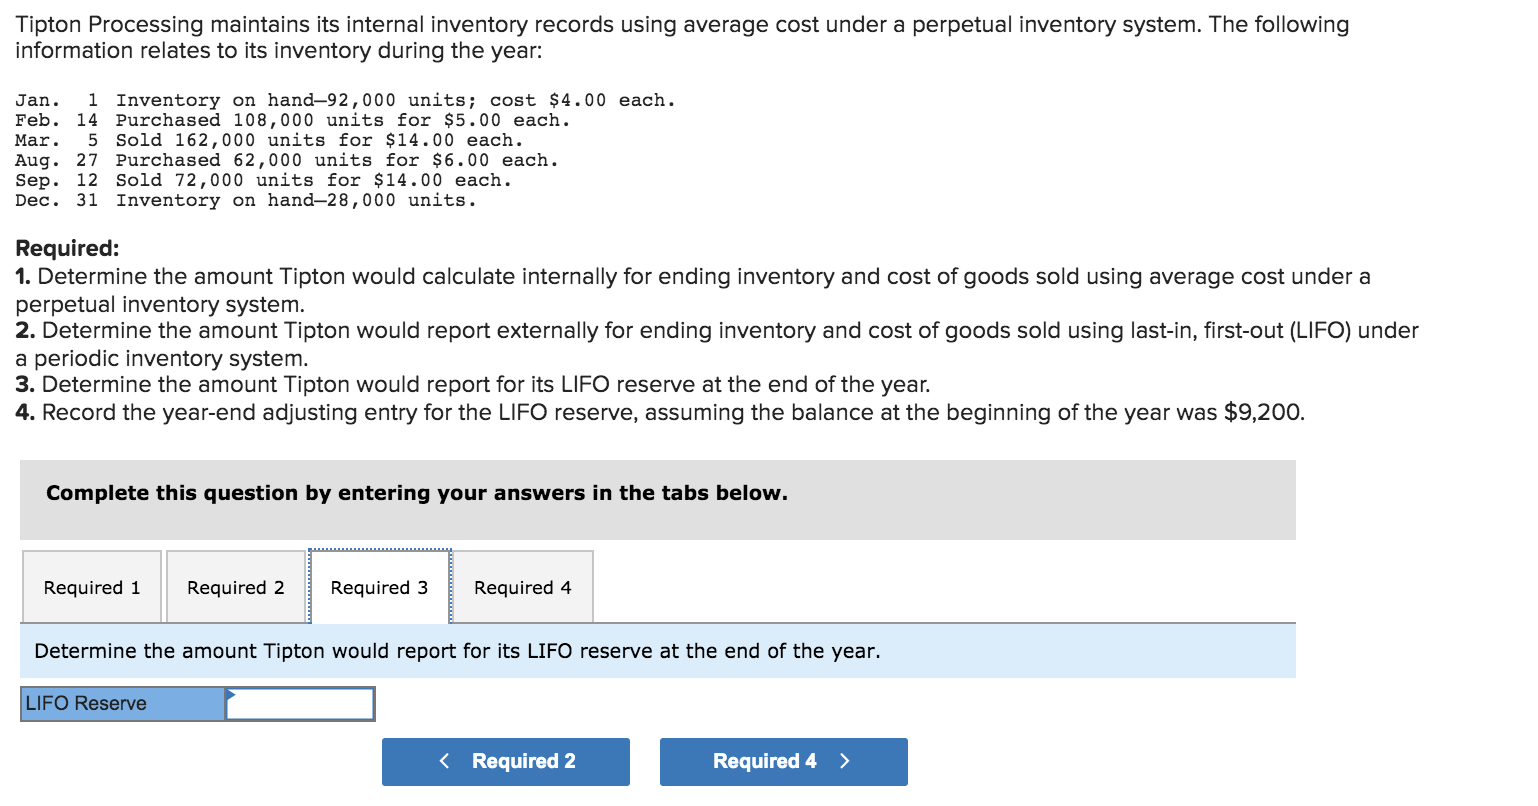This screenshot has height=806, width=1538.
Task: Select the active Required 3 tab
Action: 379,588
